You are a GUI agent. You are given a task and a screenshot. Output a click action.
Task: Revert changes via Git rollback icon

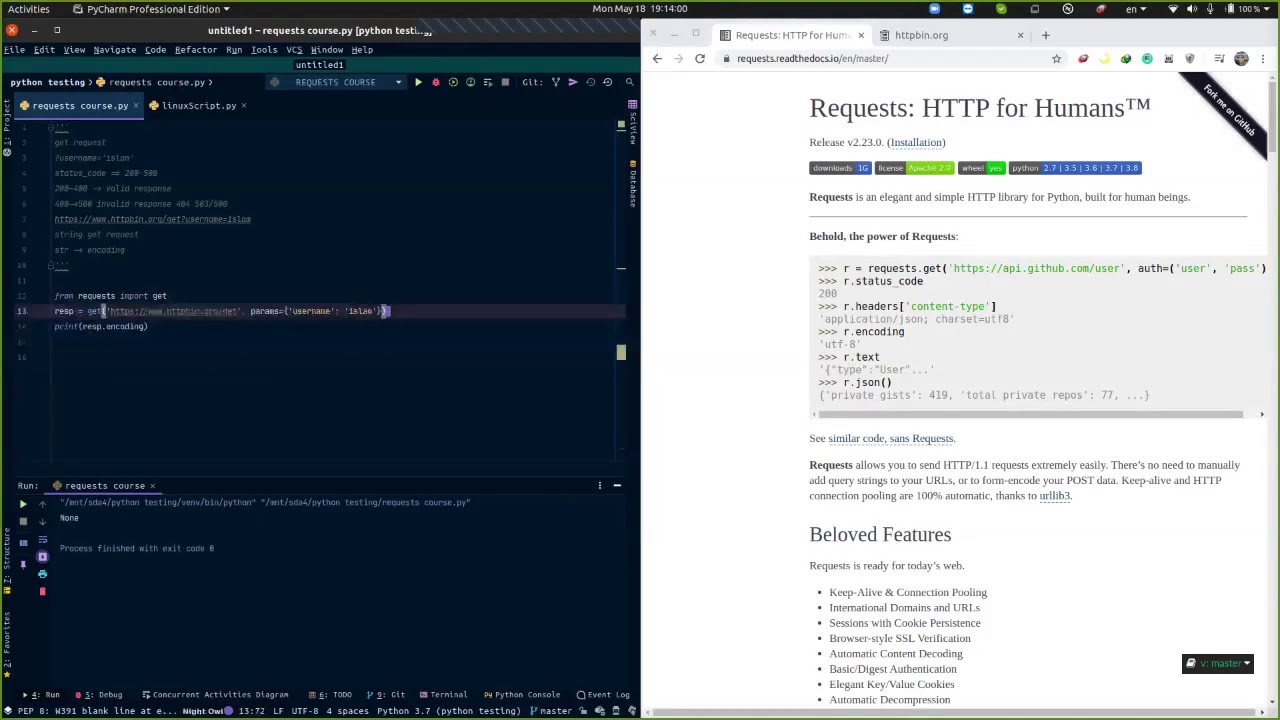click(x=607, y=82)
